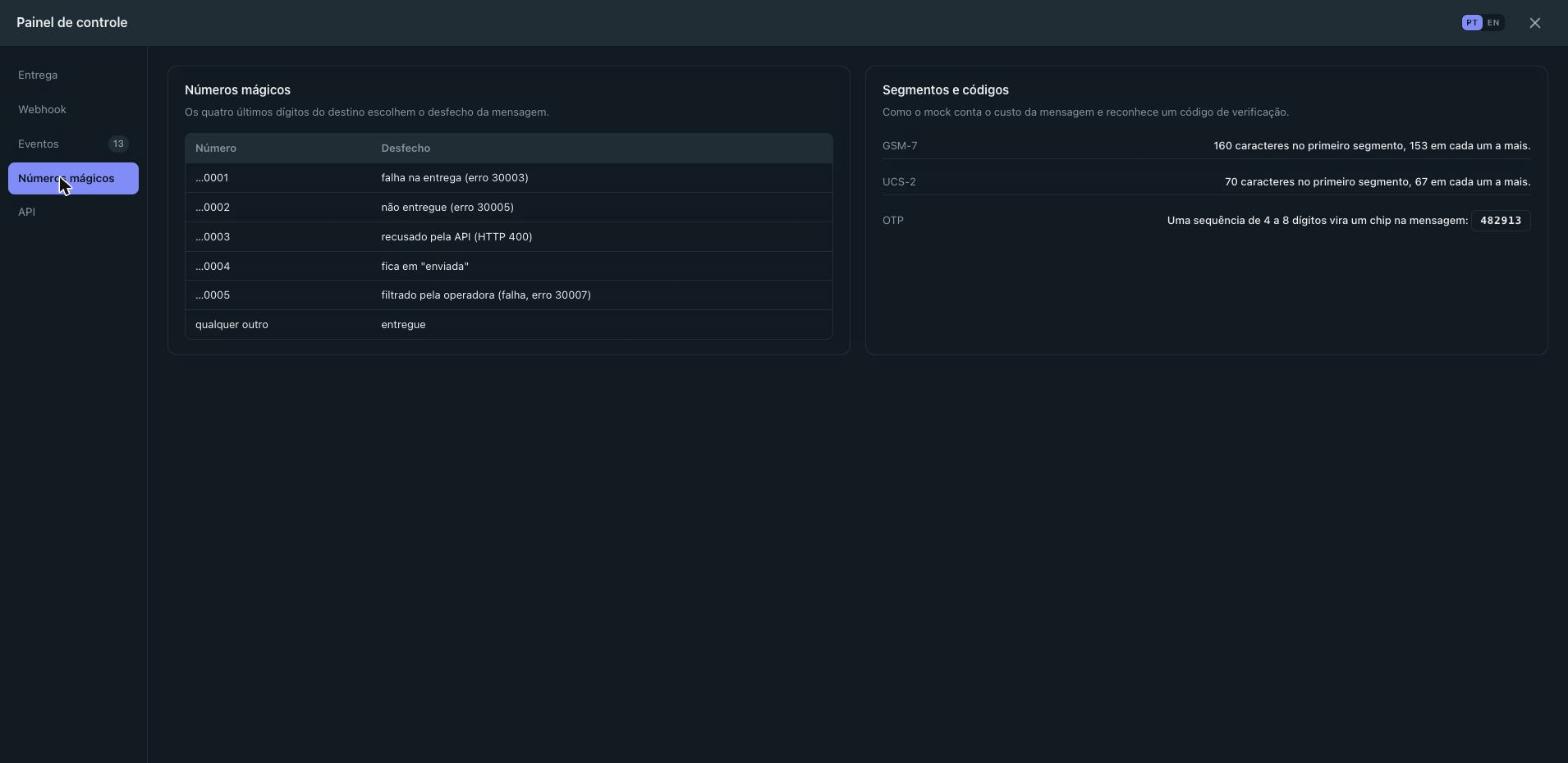Click the 'Segmentos e códigos' heading
The width and height of the screenshot is (1568, 763).
click(946, 90)
